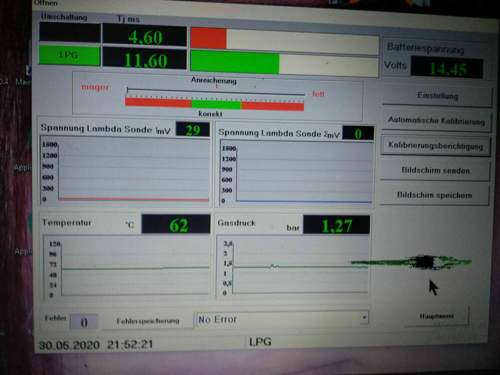Click the time 21:52:21 in status bar
The width and height of the screenshot is (500, 375).
click(x=130, y=344)
